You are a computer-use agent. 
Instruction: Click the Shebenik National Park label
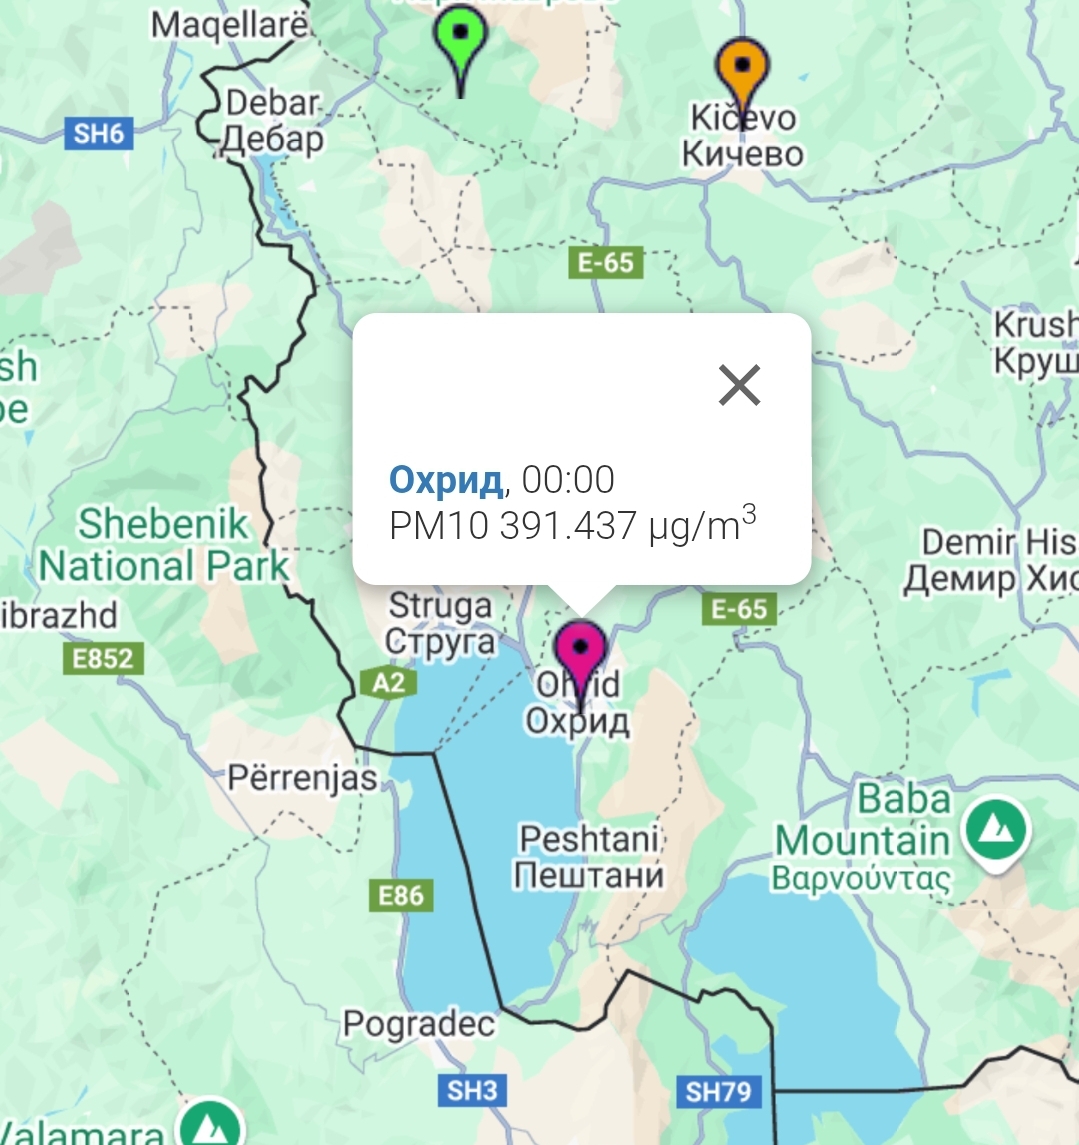pos(164,545)
